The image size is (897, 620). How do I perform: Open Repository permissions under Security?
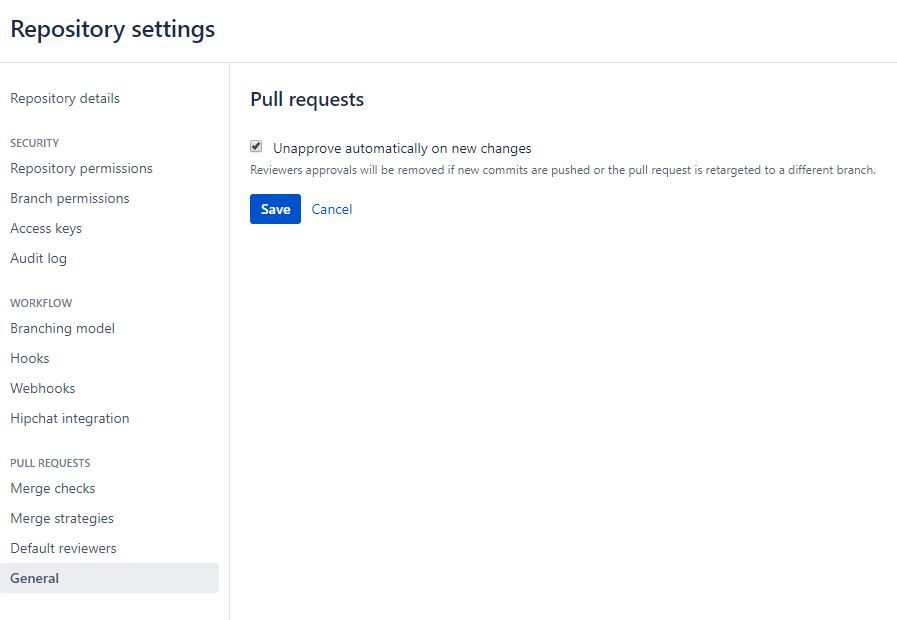point(81,168)
